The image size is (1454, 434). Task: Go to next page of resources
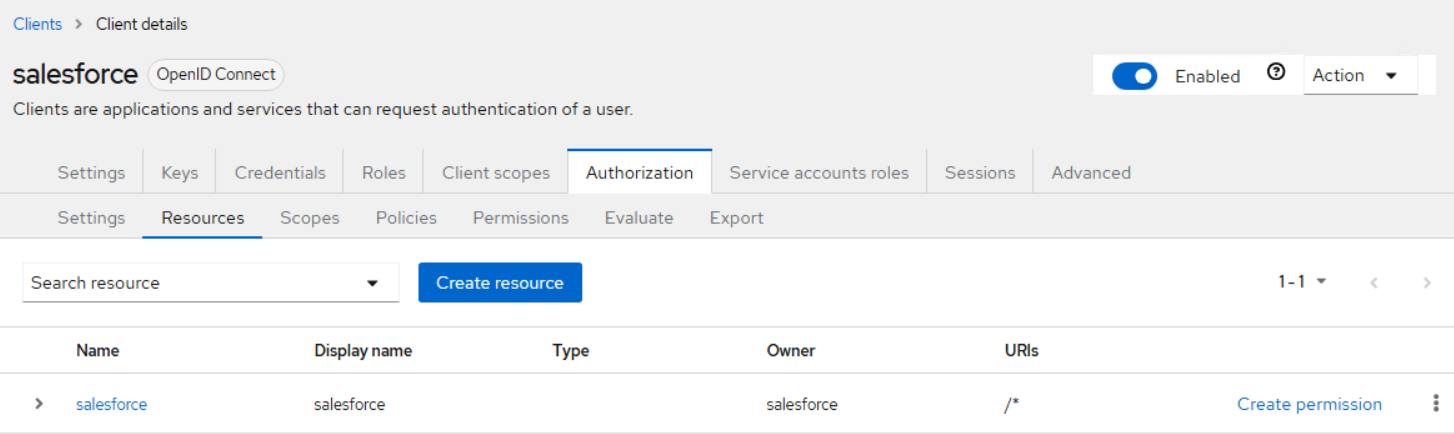[x=1426, y=283]
